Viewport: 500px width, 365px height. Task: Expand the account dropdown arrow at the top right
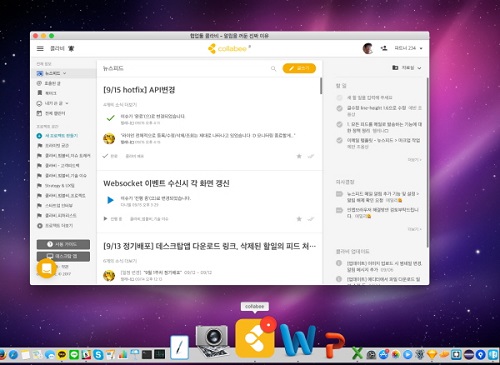click(x=421, y=49)
